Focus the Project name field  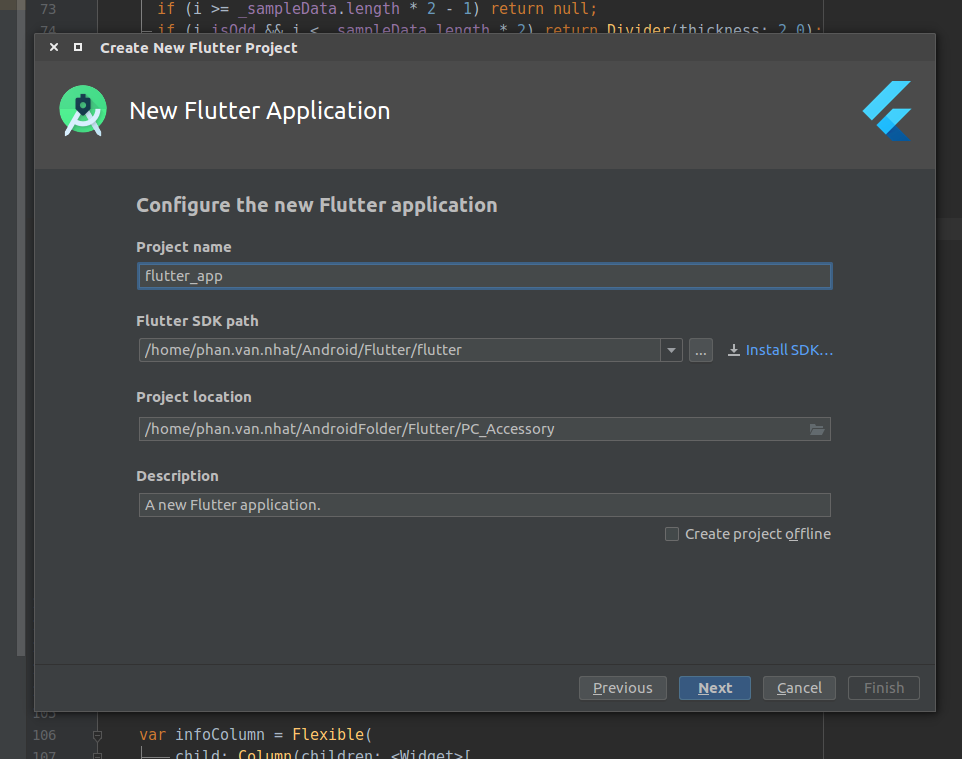point(484,276)
